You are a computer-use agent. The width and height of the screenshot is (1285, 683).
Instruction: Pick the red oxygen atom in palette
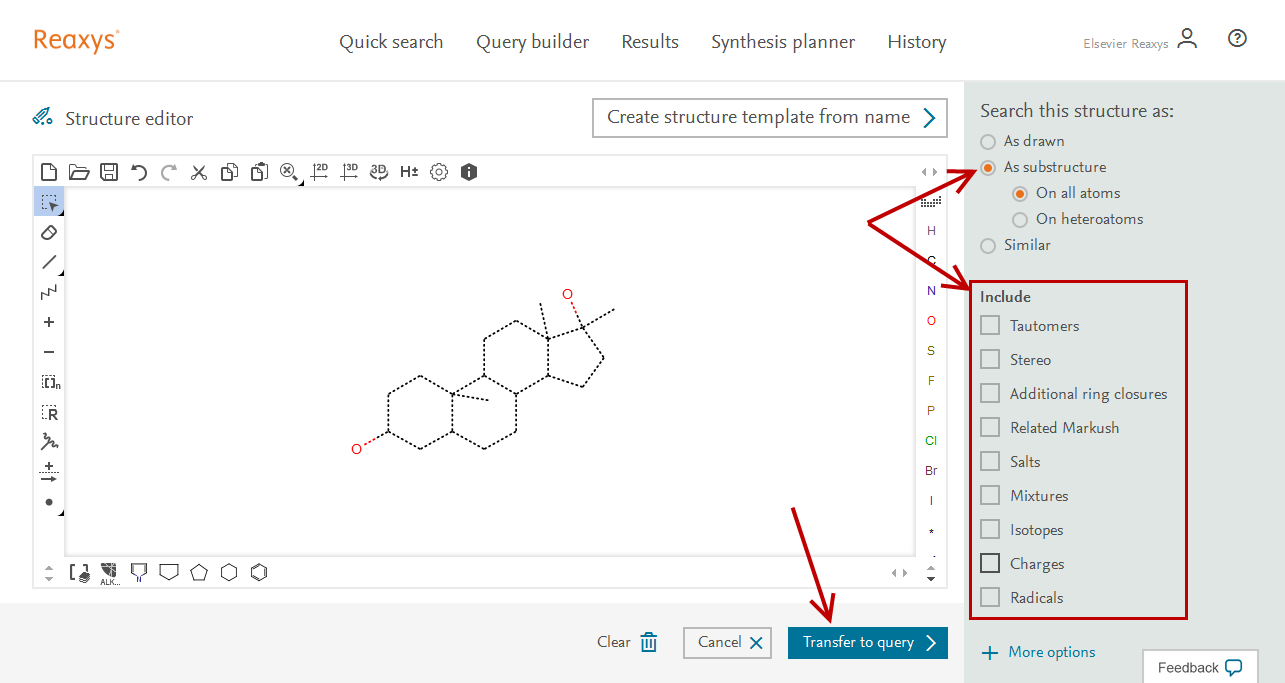click(x=931, y=321)
